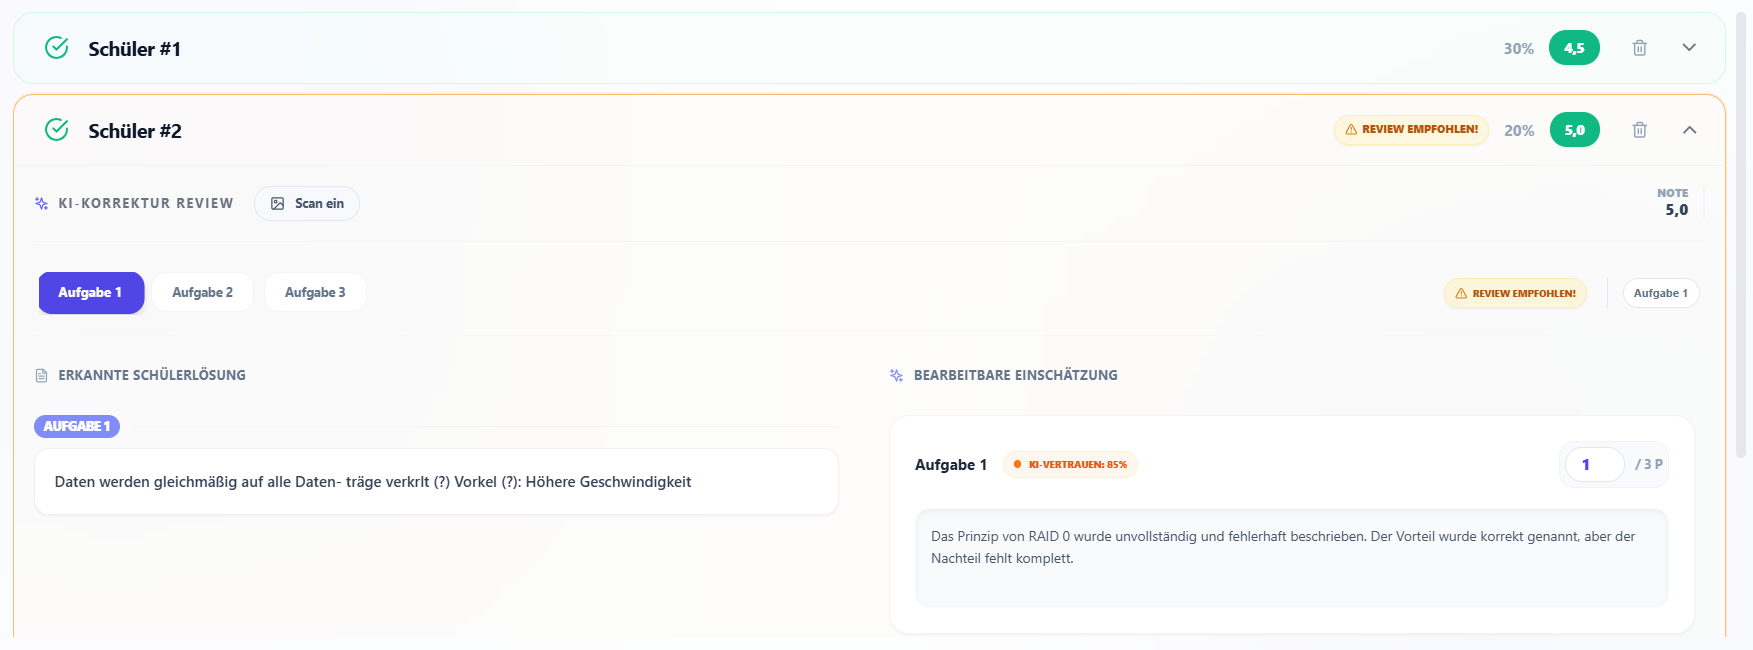Click the Aufgabe 1 pill on the right
Viewport: 1753px width, 650px height.
coord(1661,294)
